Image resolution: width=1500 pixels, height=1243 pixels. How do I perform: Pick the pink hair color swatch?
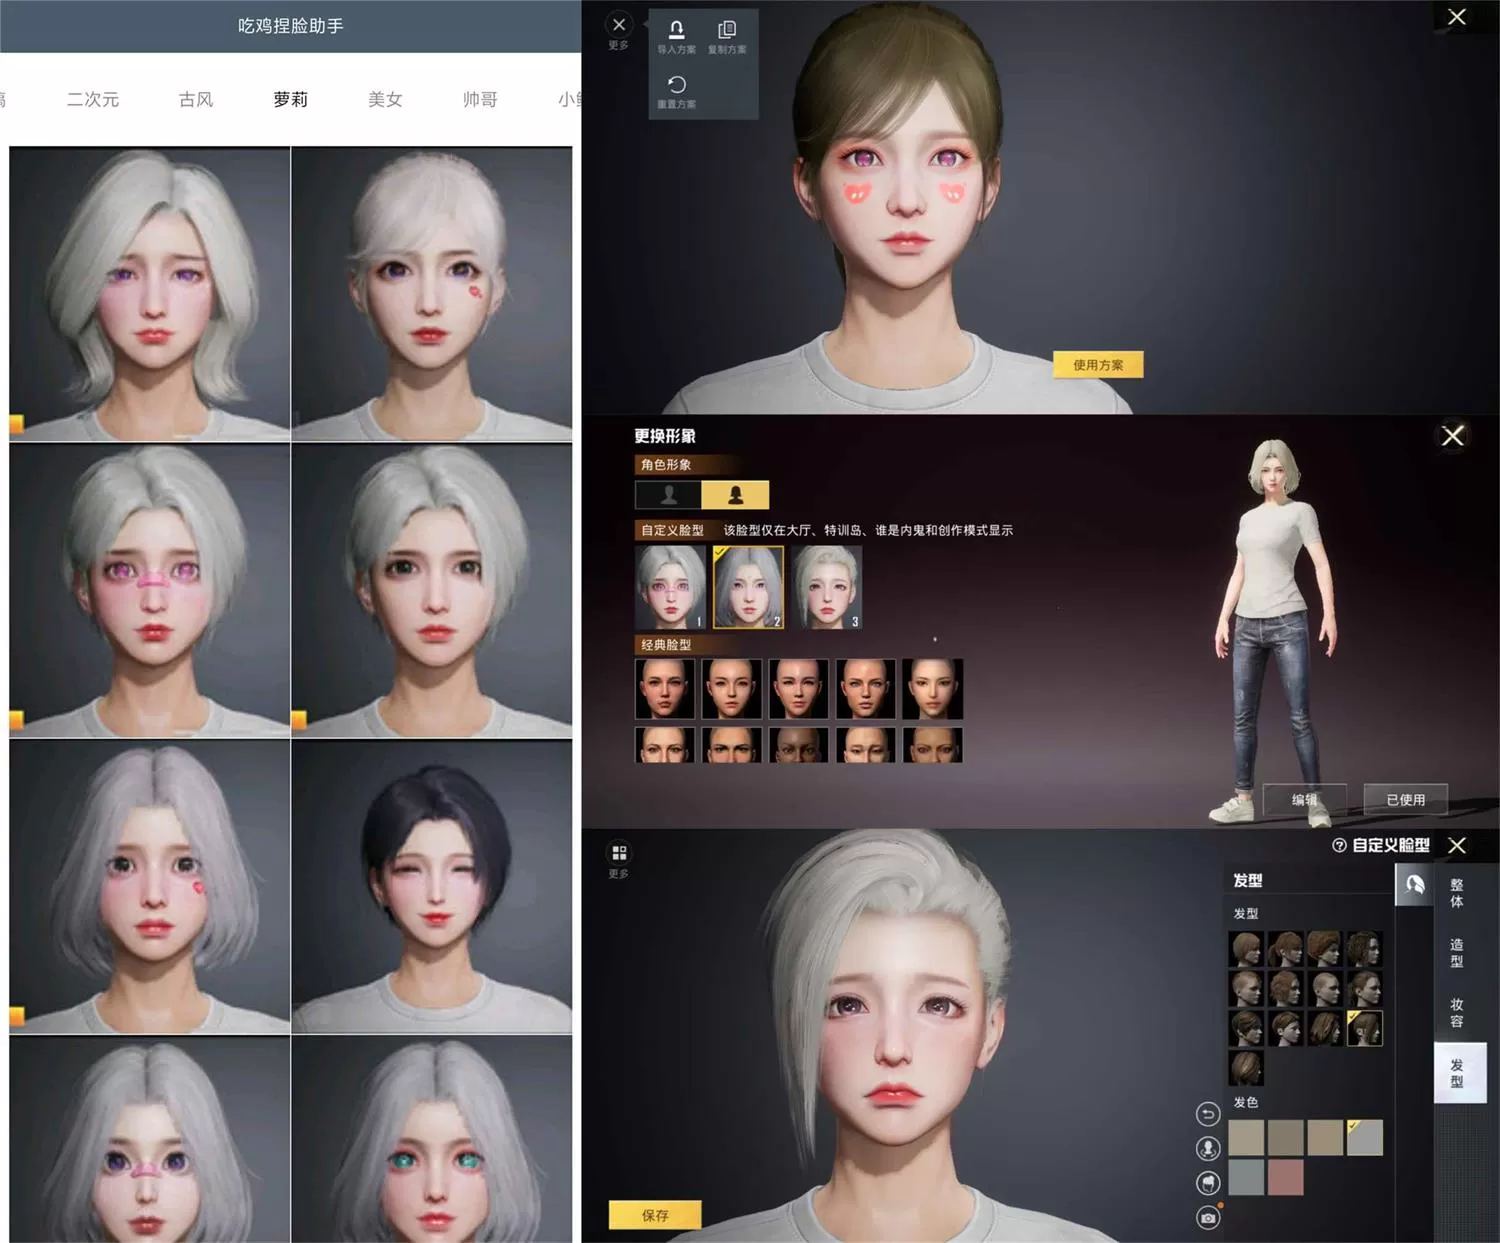pyautogui.click(x=1285, y=1177)
